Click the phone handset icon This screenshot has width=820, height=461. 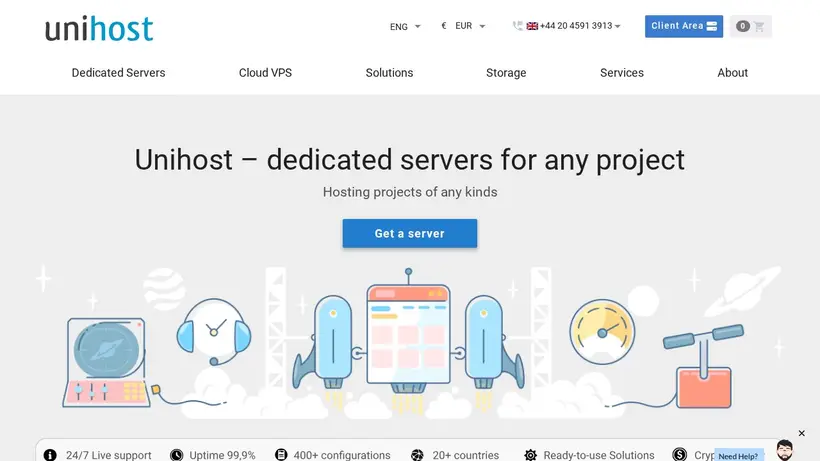coord(518,26)
